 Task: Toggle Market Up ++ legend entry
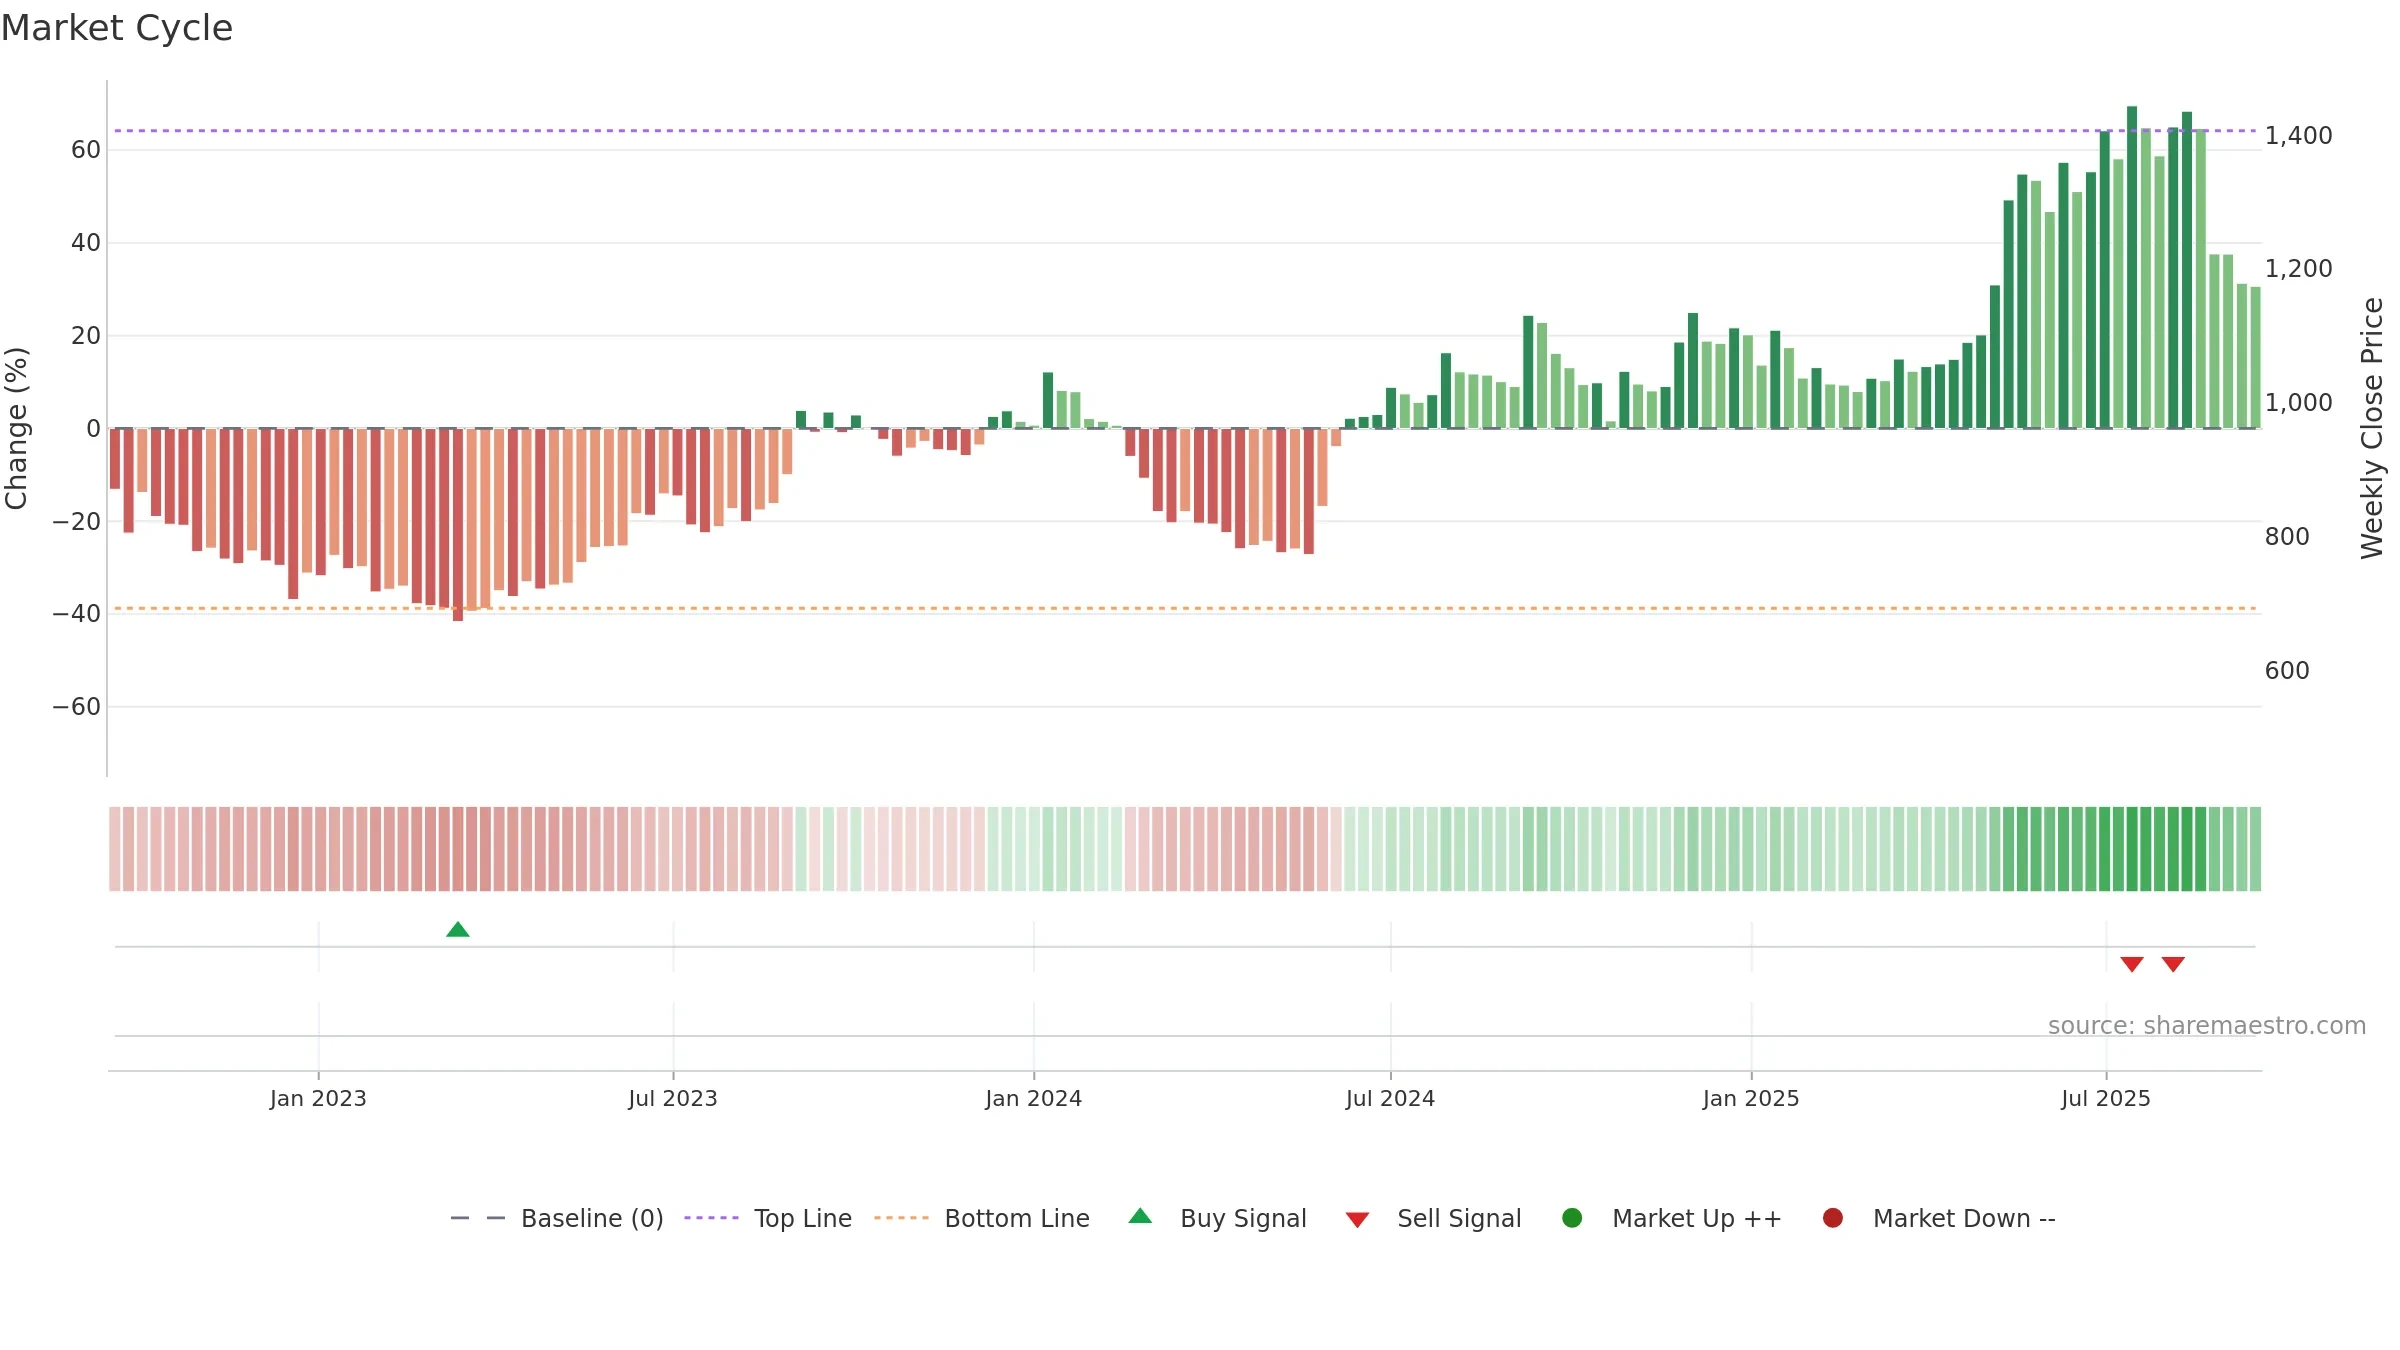(x=1671, y=1218)
